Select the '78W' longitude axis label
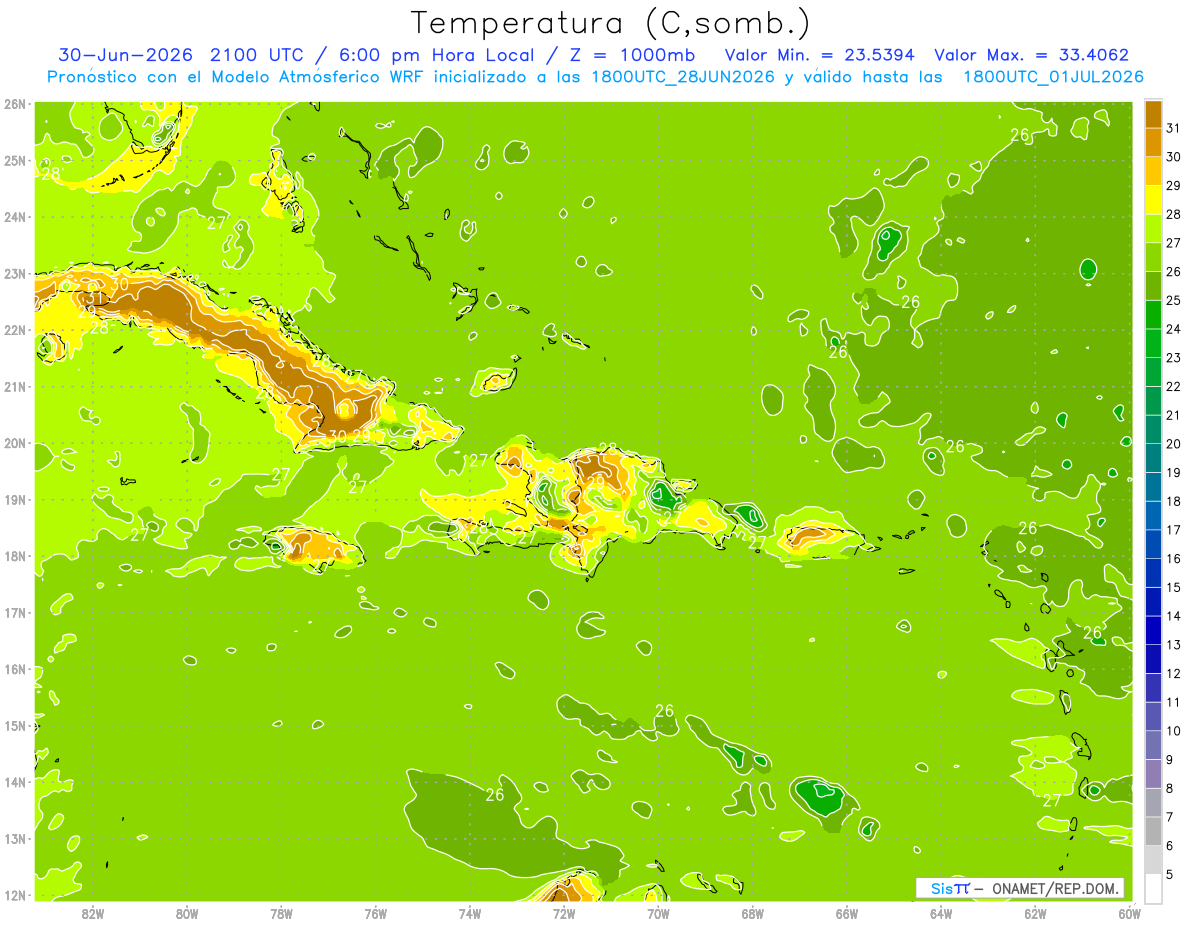This screenshot has width=1200, height=927. tap(281, 913)
